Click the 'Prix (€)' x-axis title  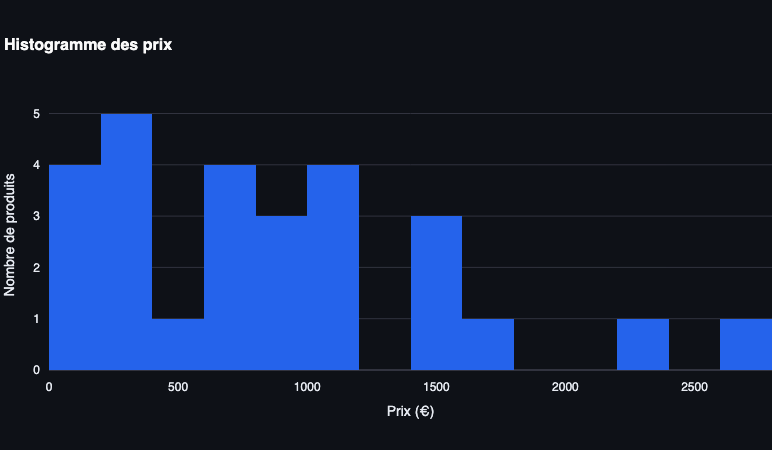[411, 411]
